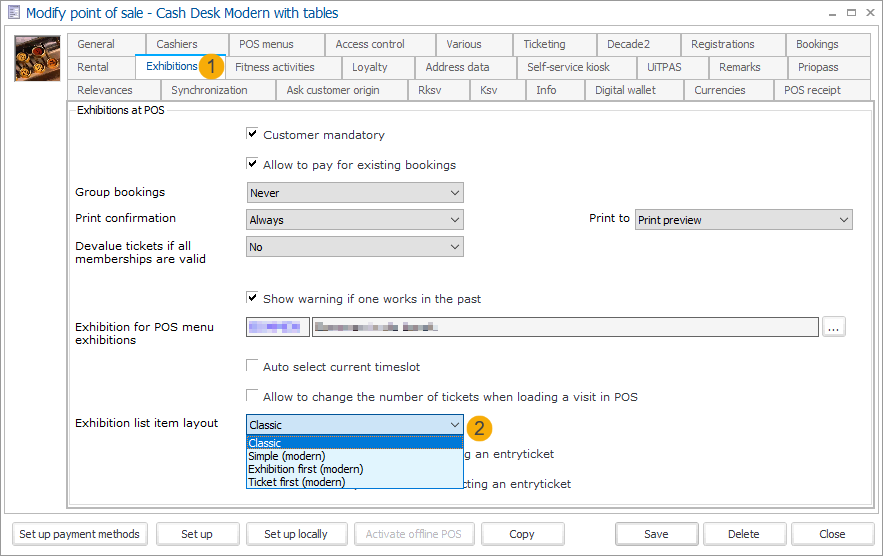Click the window document icon in title bar
Image resolution: width=883 pixels, height=556 pixels.
[12, 13]
